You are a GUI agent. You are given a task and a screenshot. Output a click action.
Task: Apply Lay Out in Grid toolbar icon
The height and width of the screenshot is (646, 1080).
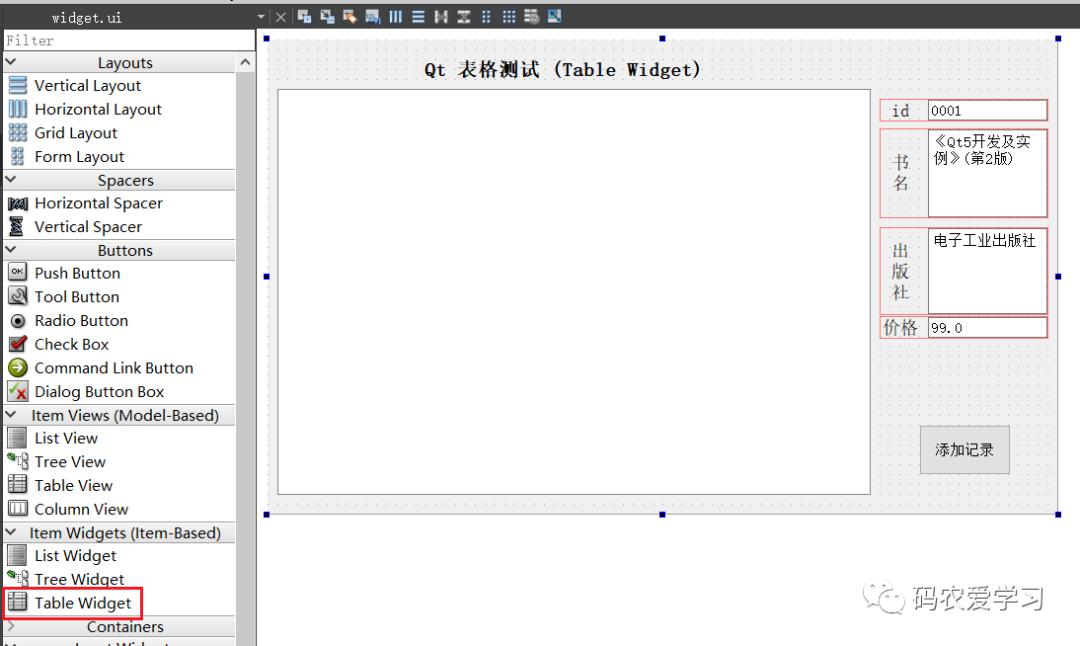click(509, 17)
